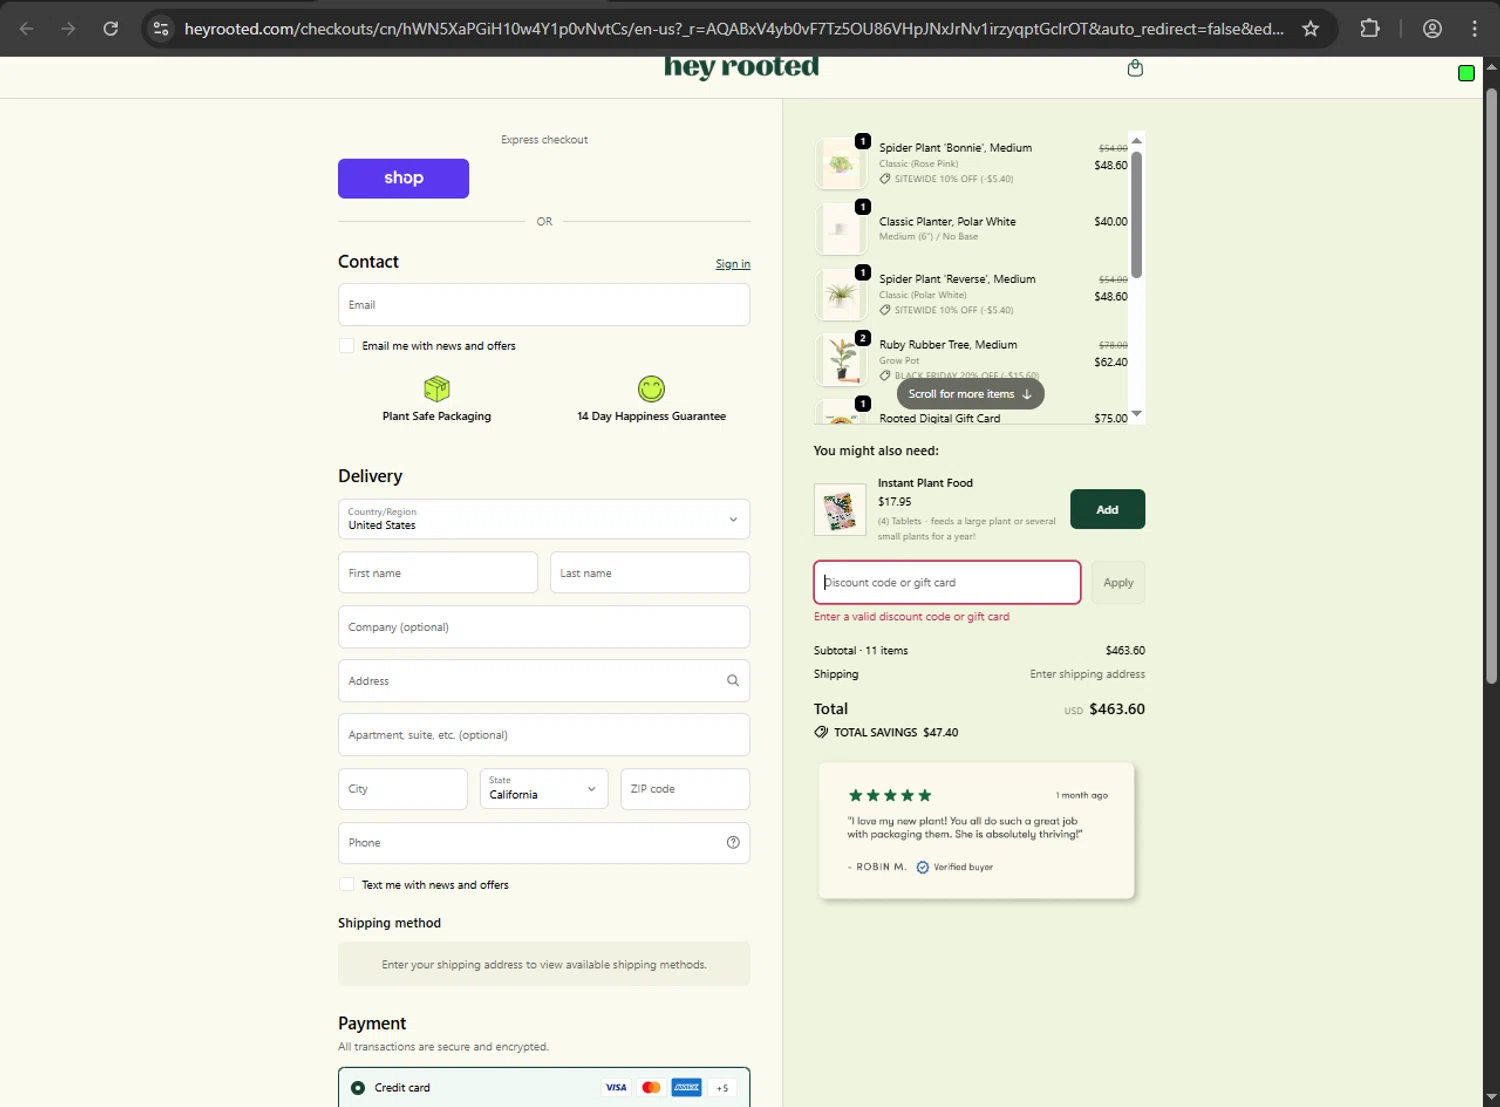Click the $463.60 total amount
Image resolution: width=1500 pixels, height=1107 pixels.
1117,709
